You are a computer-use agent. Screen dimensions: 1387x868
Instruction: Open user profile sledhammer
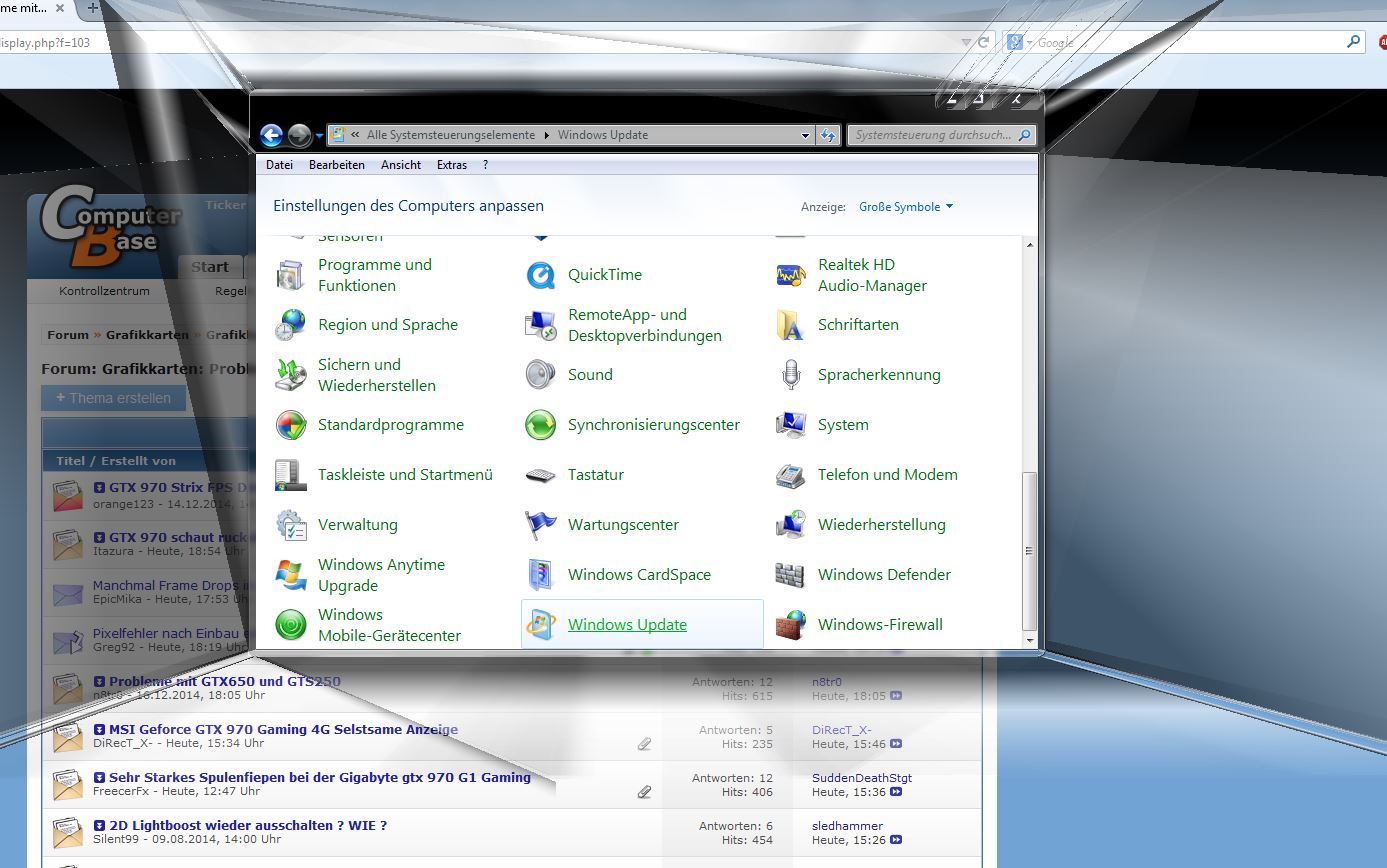848,826
